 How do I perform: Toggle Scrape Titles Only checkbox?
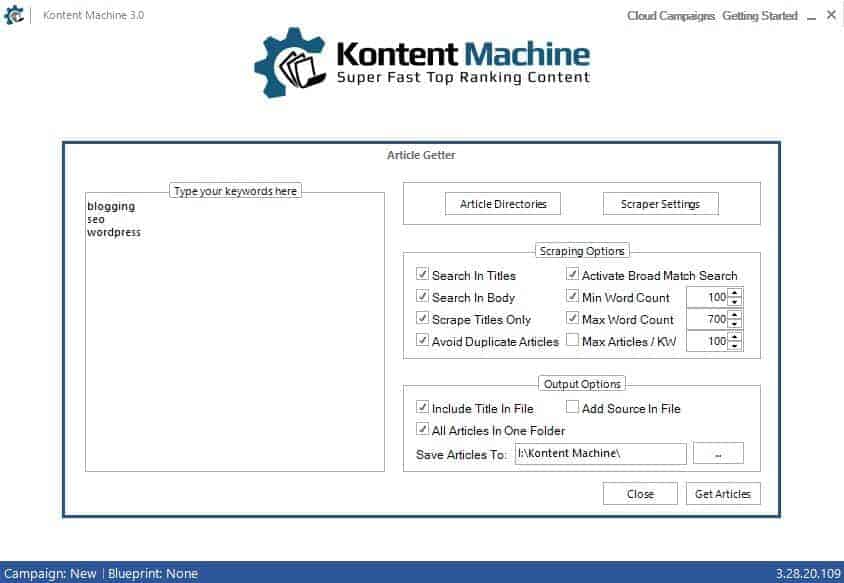click(423, 319)
